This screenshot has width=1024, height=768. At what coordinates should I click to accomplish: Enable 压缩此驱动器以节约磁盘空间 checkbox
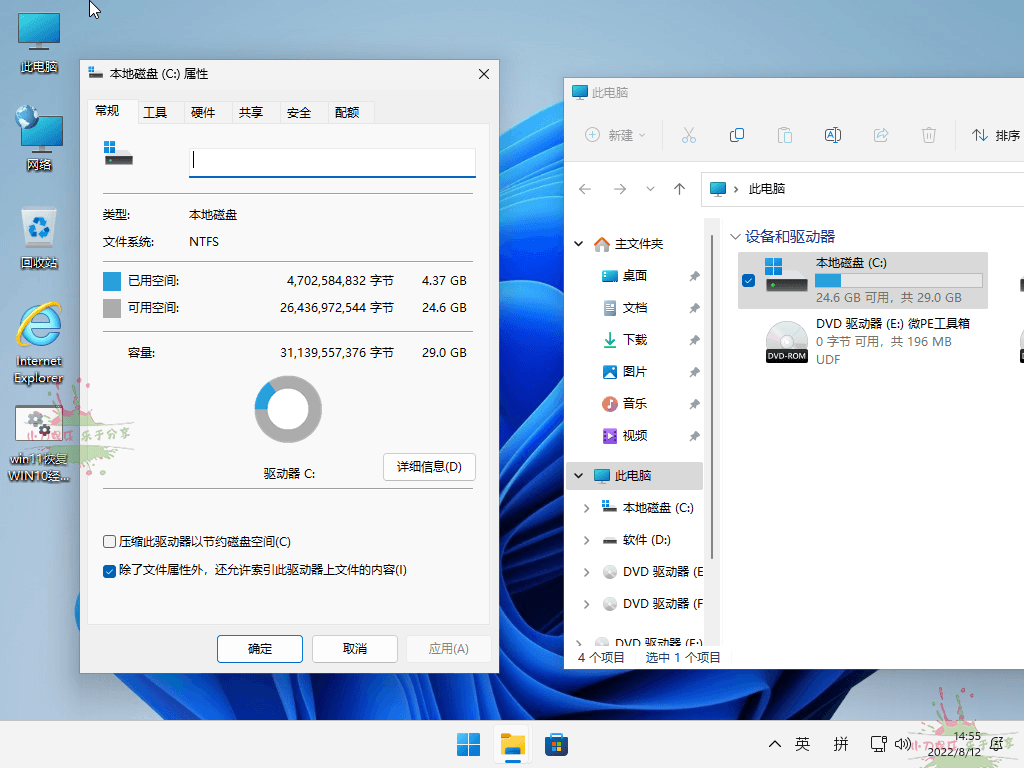pos(110,541)
